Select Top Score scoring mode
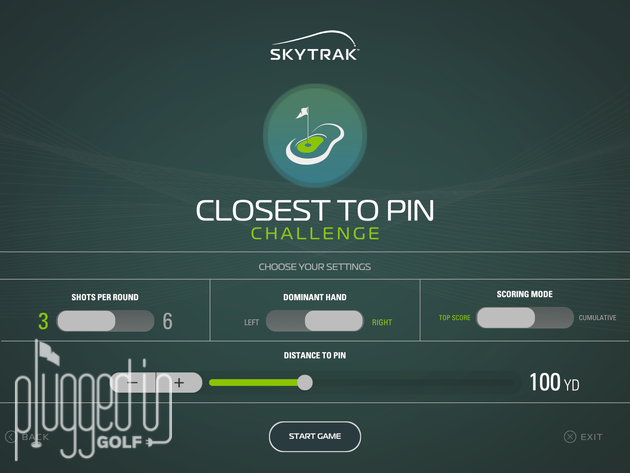This screenshot has width=630, height=473. (454, 317)
